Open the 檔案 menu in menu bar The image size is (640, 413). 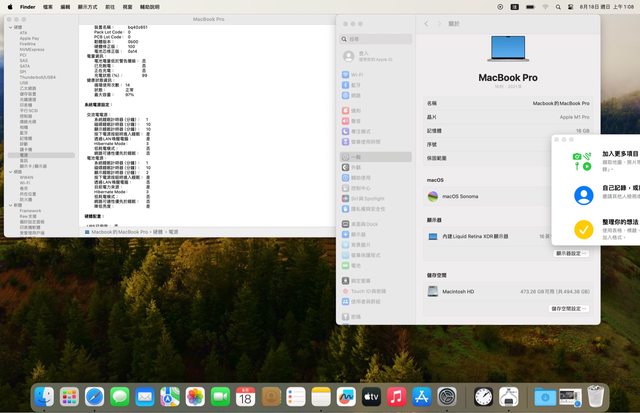pyautogui.click(x=49, y=6)
